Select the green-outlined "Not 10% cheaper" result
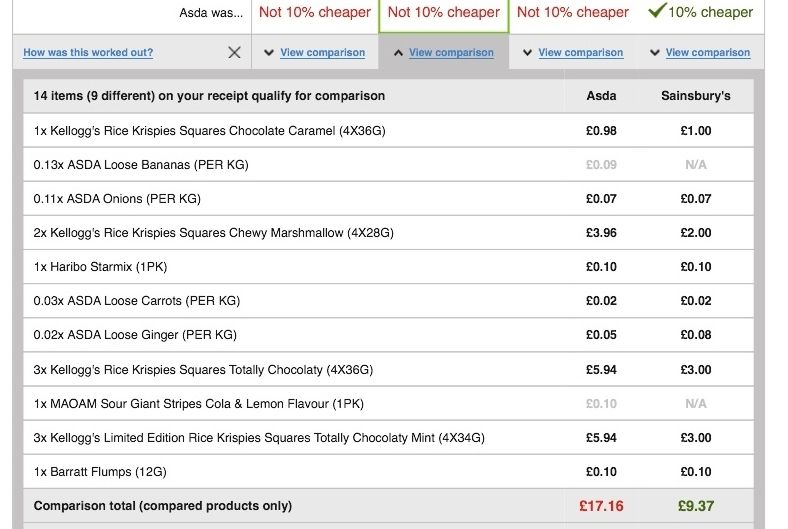 coord(443,13)
